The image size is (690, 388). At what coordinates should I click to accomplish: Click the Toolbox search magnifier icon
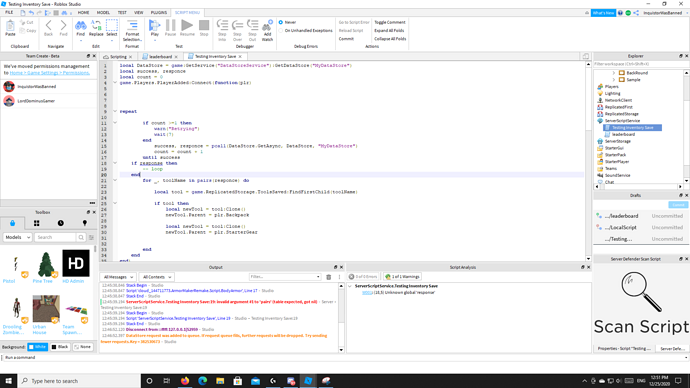click(x=81, y=237)
